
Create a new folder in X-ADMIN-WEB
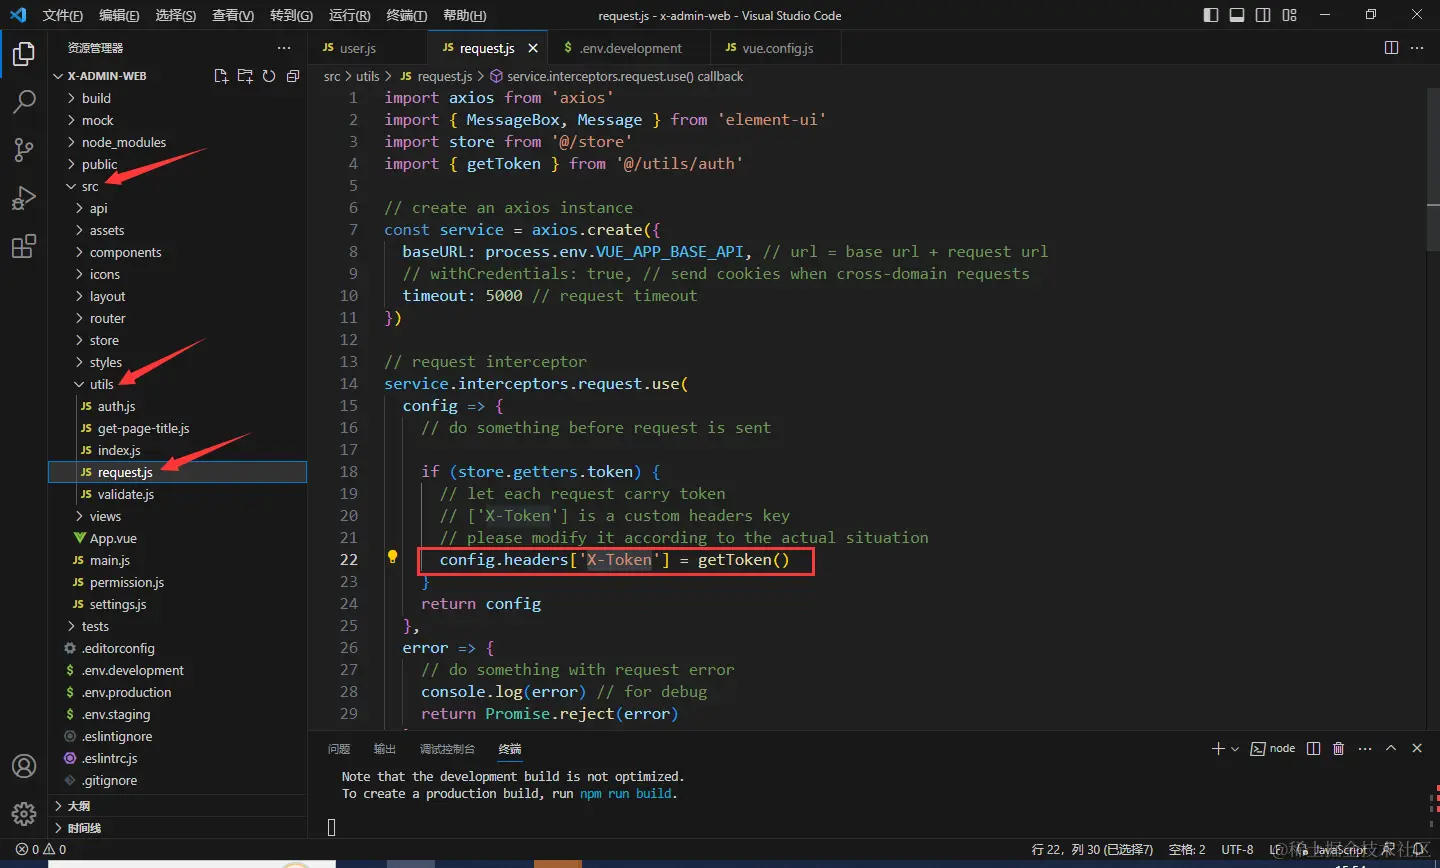tap(245, 76)
